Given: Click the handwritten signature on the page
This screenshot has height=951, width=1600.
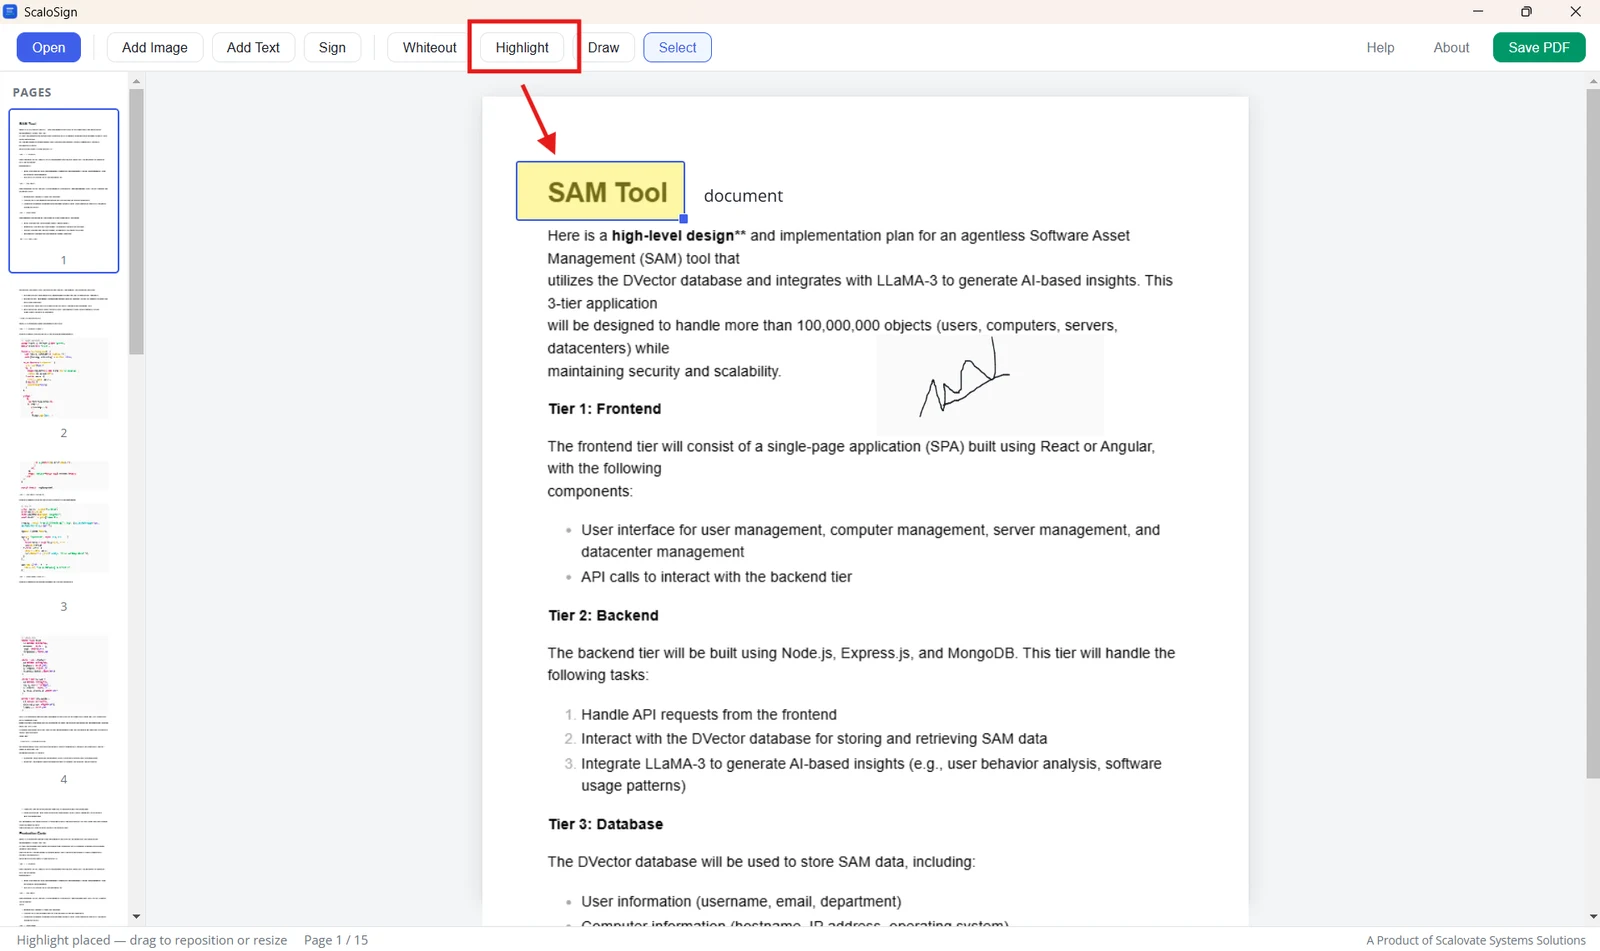Looking at the screenshot, I should coord(964,379).
